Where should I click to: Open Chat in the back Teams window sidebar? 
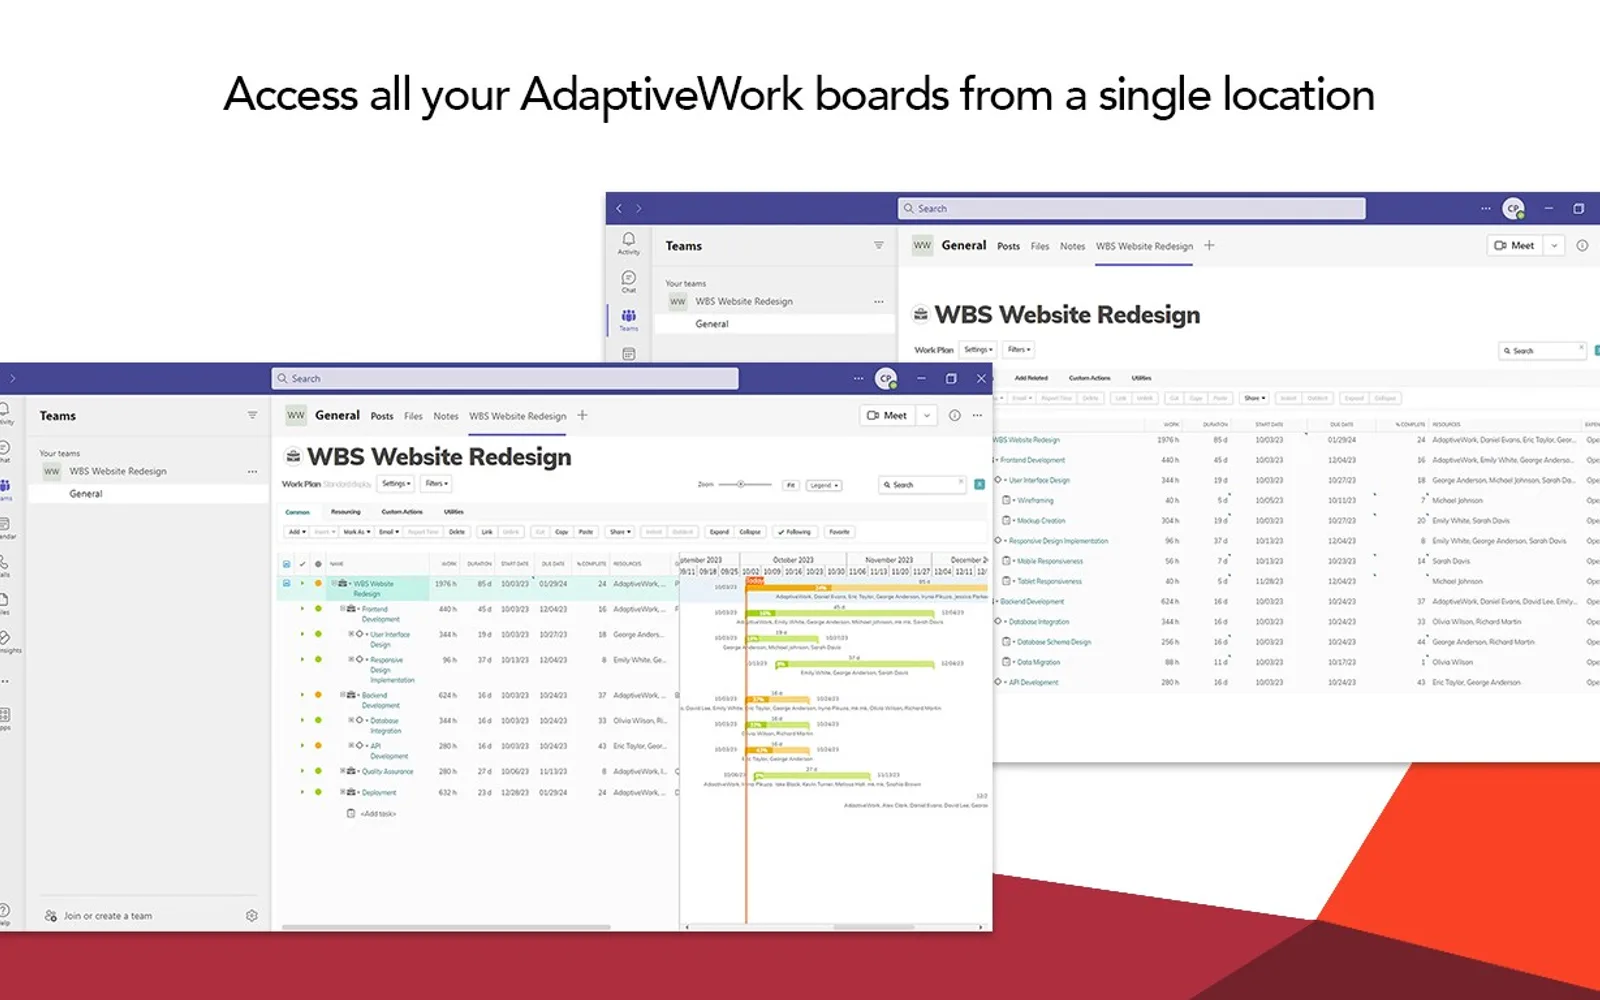[628, 281]
